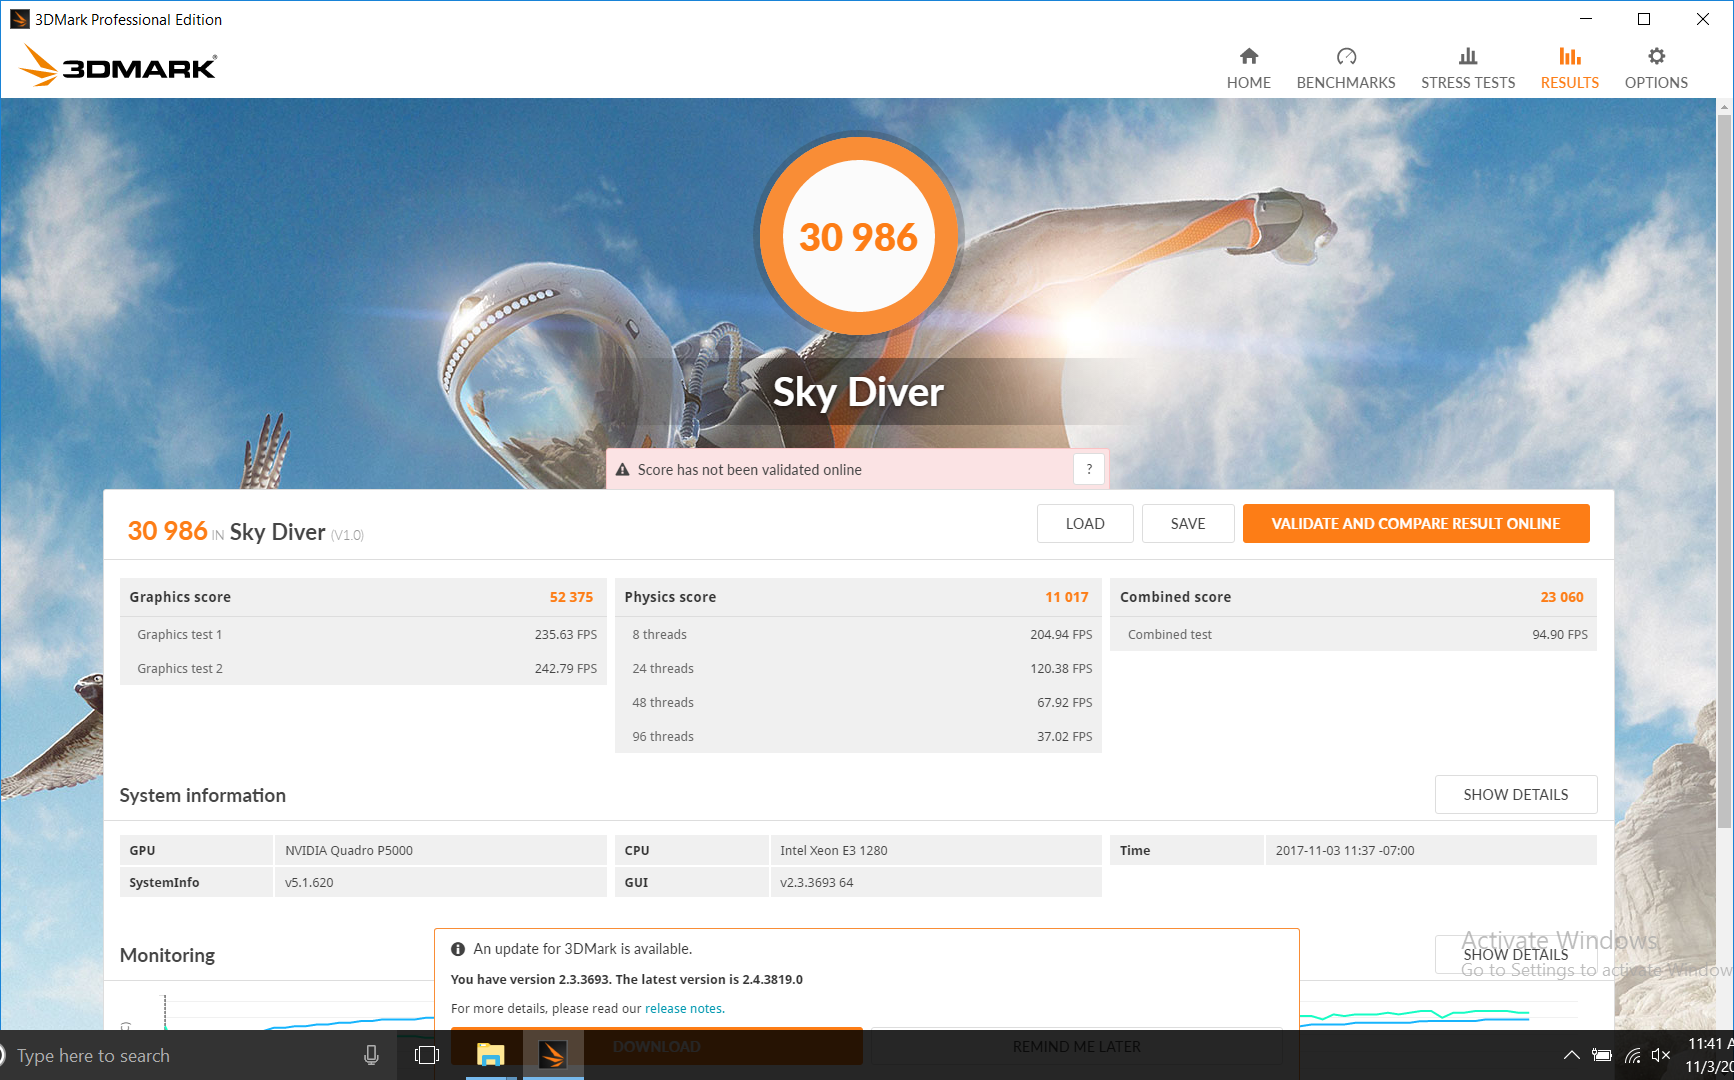The height and width of the screenshot is (1080, 1734).
Task: Show details for System information
Action: (1516, 794)
